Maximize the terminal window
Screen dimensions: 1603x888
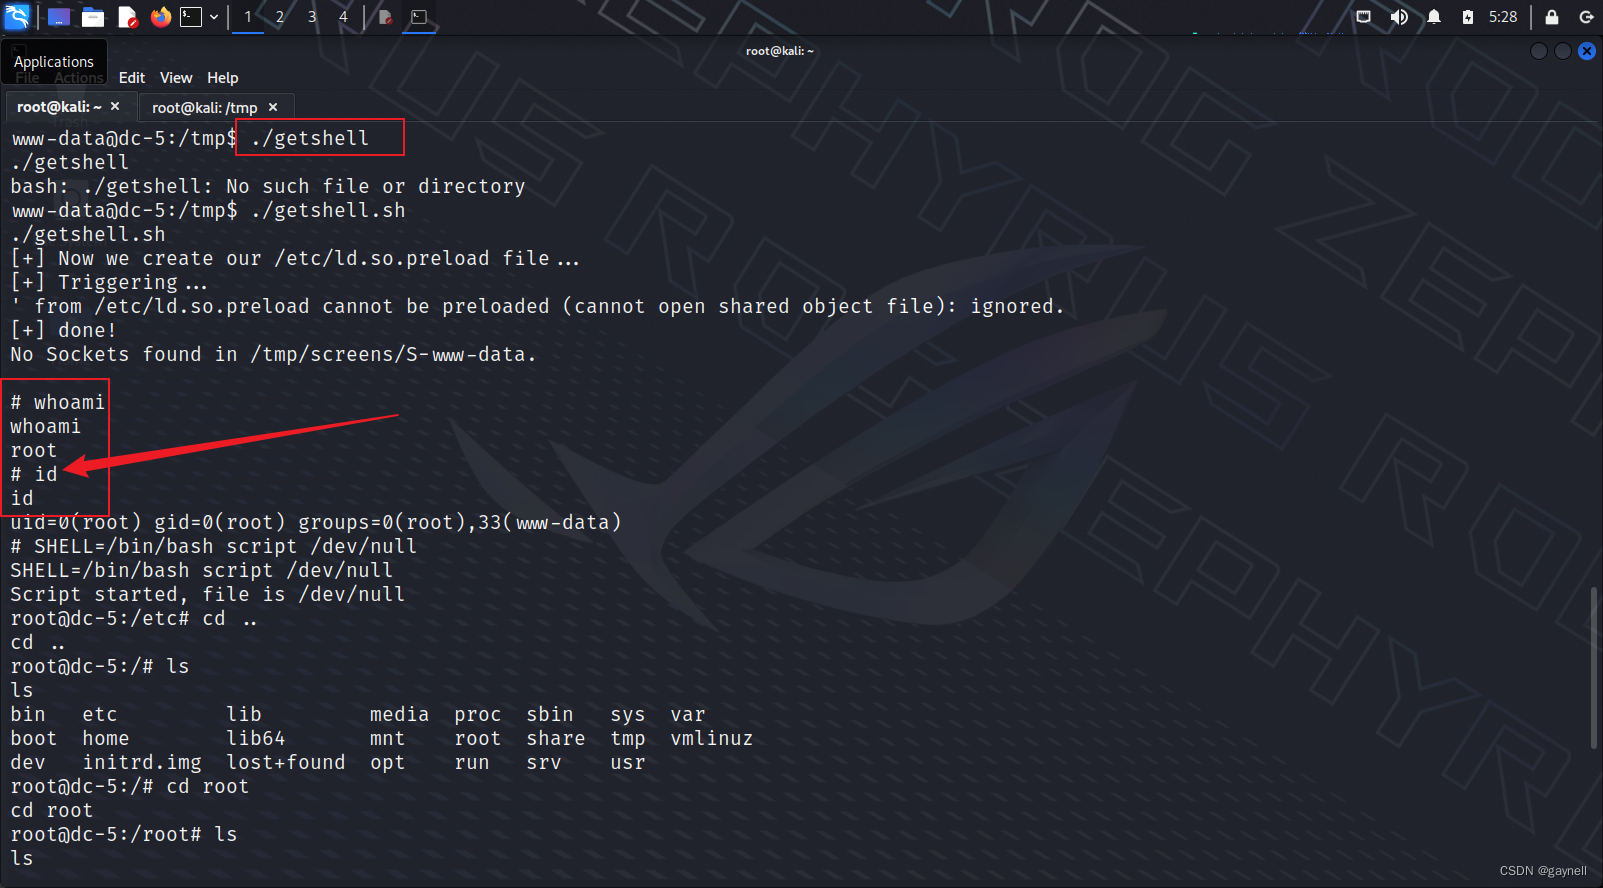point(1563,51)
